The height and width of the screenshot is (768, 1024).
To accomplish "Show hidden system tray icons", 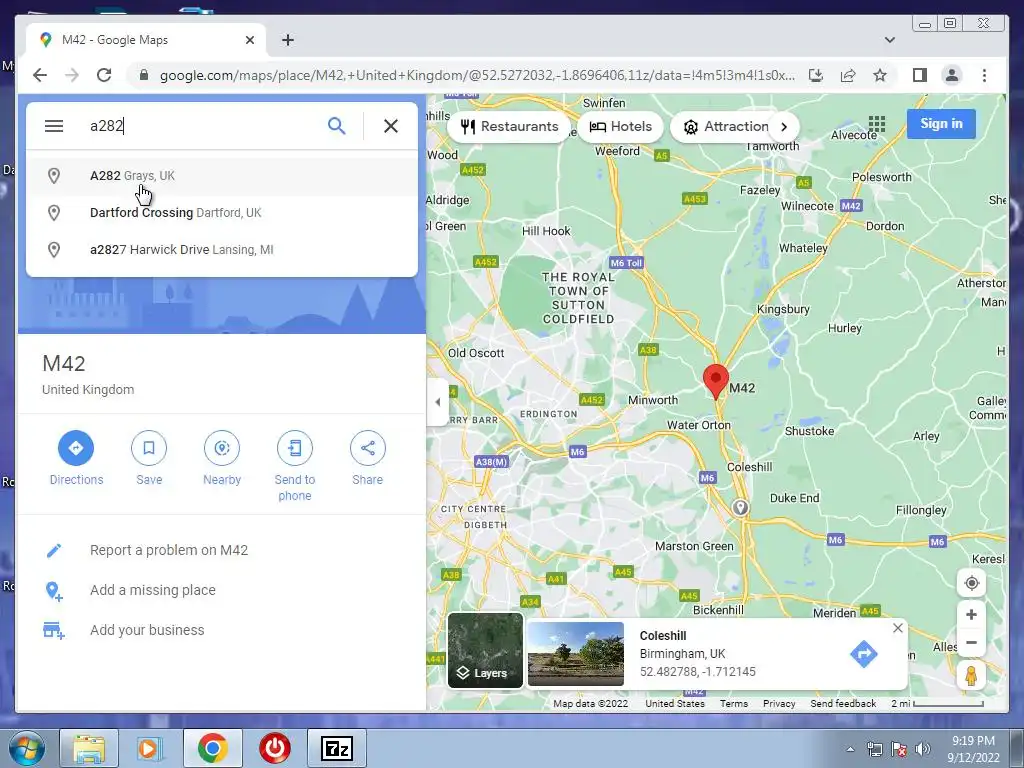I will (x=850, y=749).
